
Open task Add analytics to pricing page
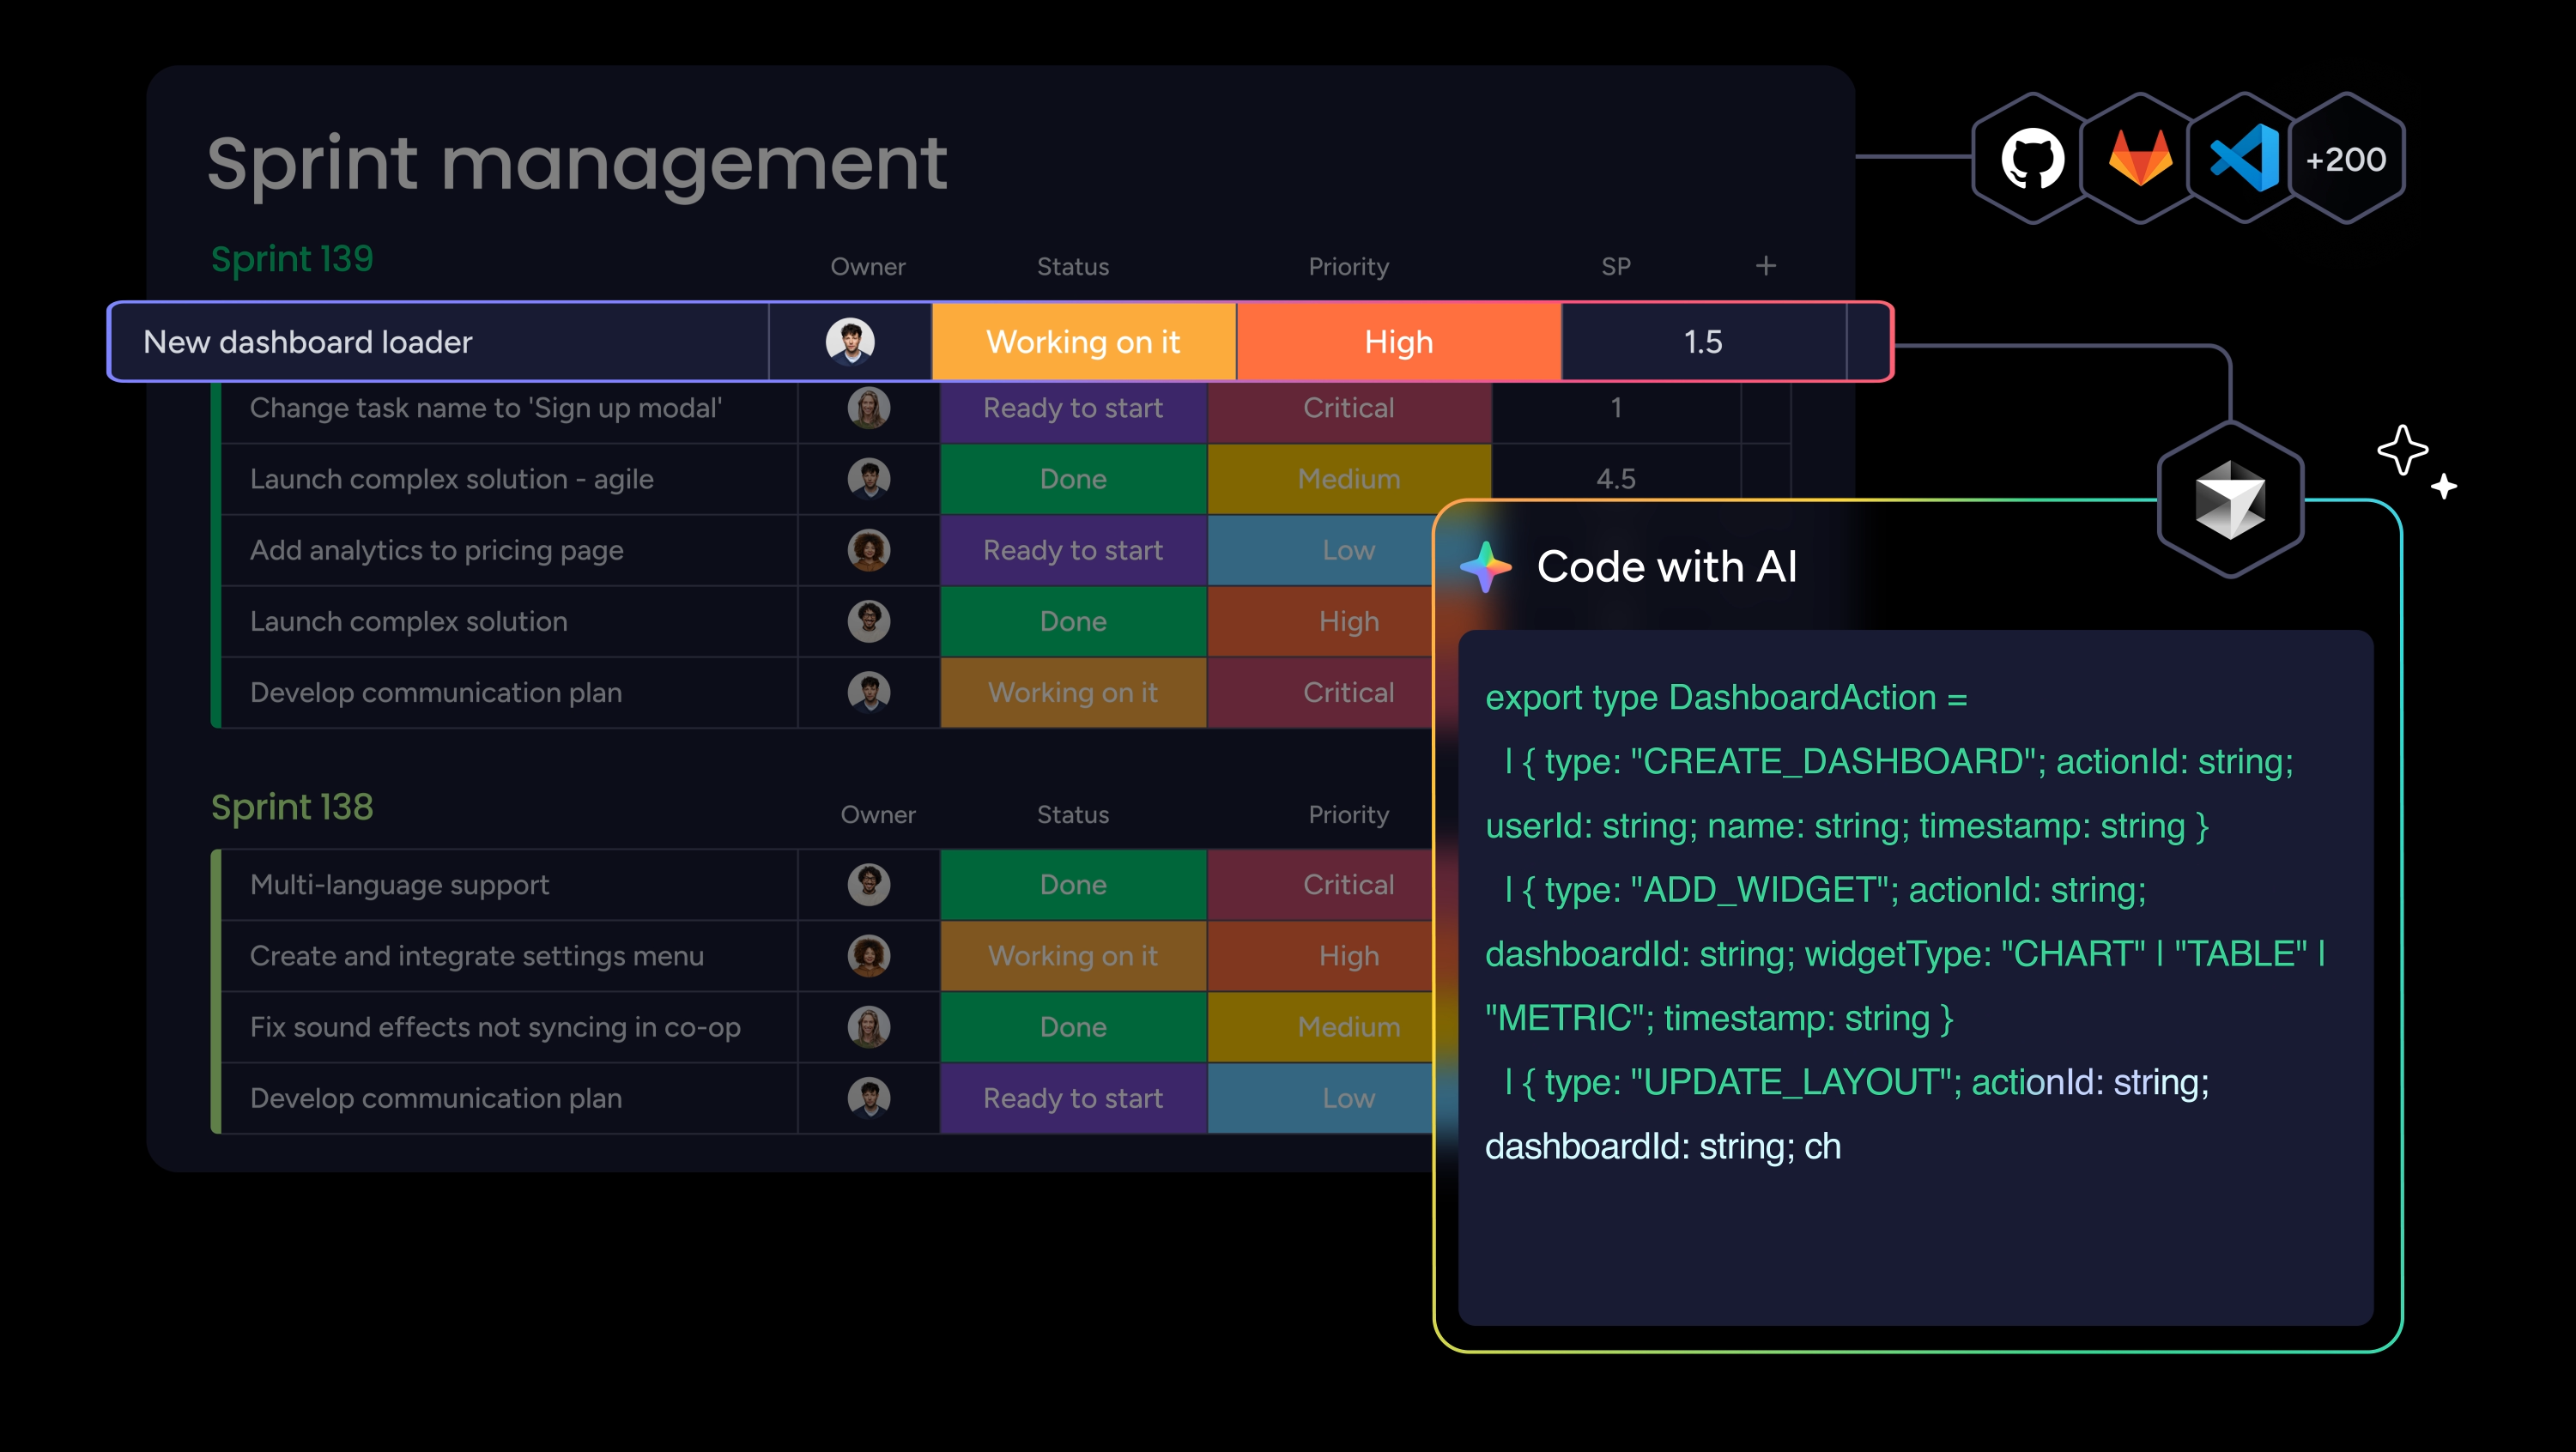[436, 550]
